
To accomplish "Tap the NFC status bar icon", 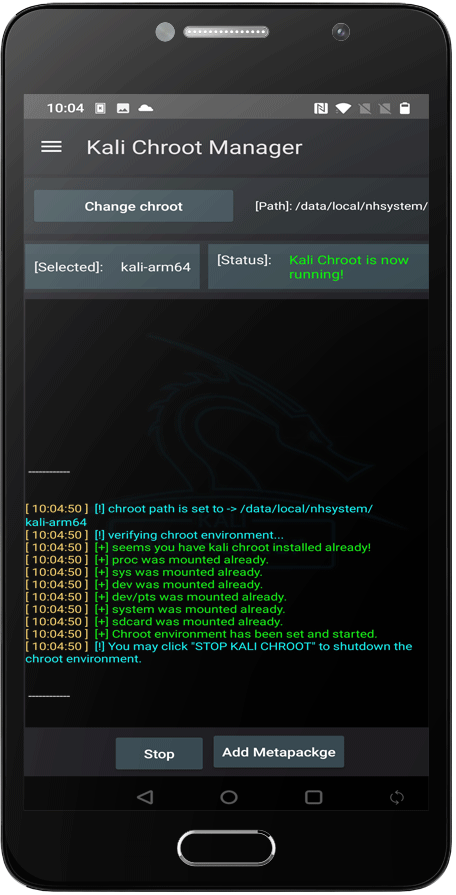I will pos(321,108).
